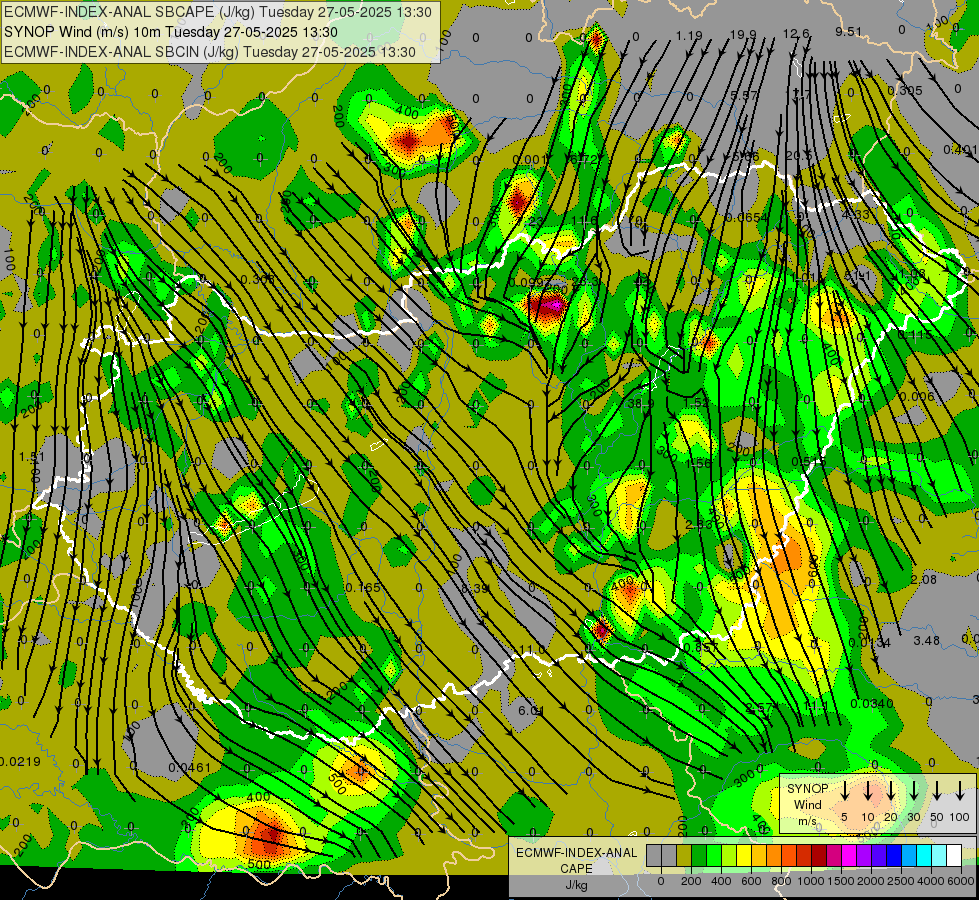979x900 pixels.
Task: Pick the cyan swatch in CAPE legend
Action: [x=923, y=855]
